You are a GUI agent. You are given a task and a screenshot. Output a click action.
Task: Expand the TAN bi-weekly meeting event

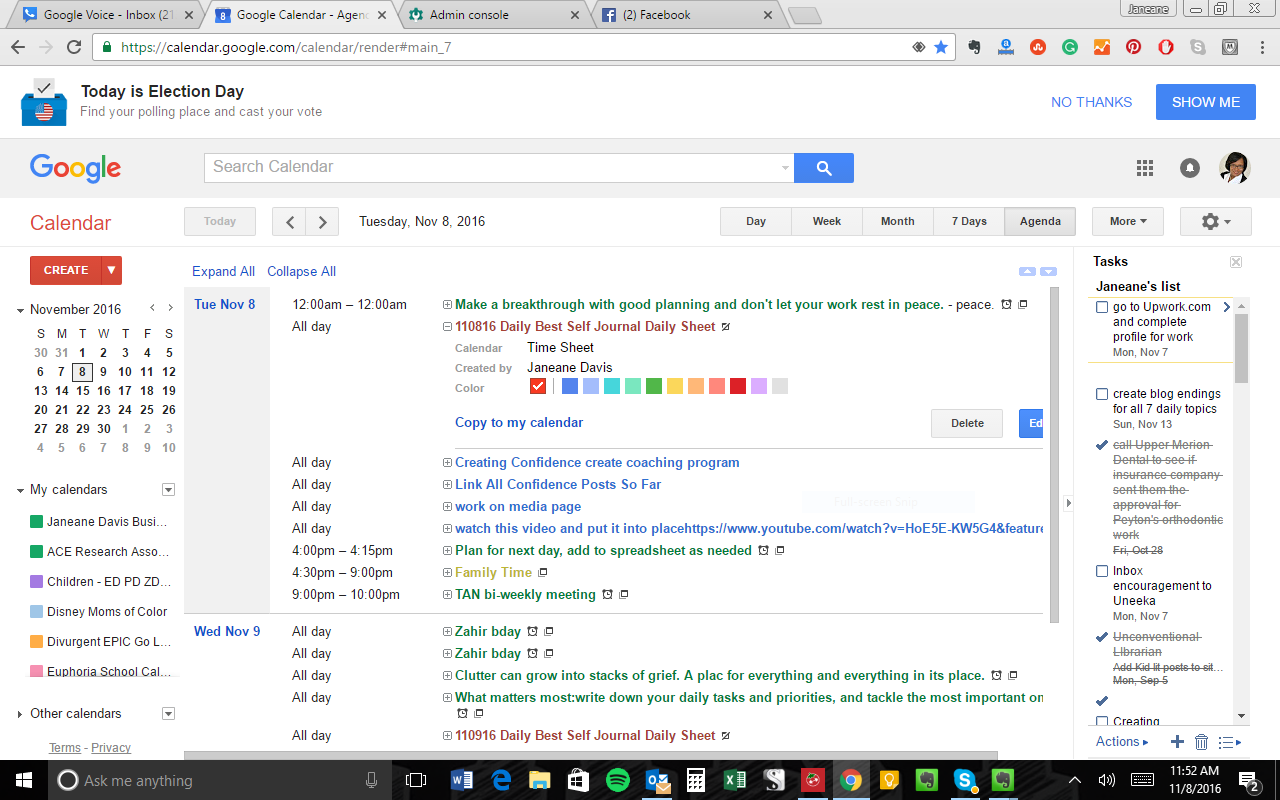pos(447,595)
